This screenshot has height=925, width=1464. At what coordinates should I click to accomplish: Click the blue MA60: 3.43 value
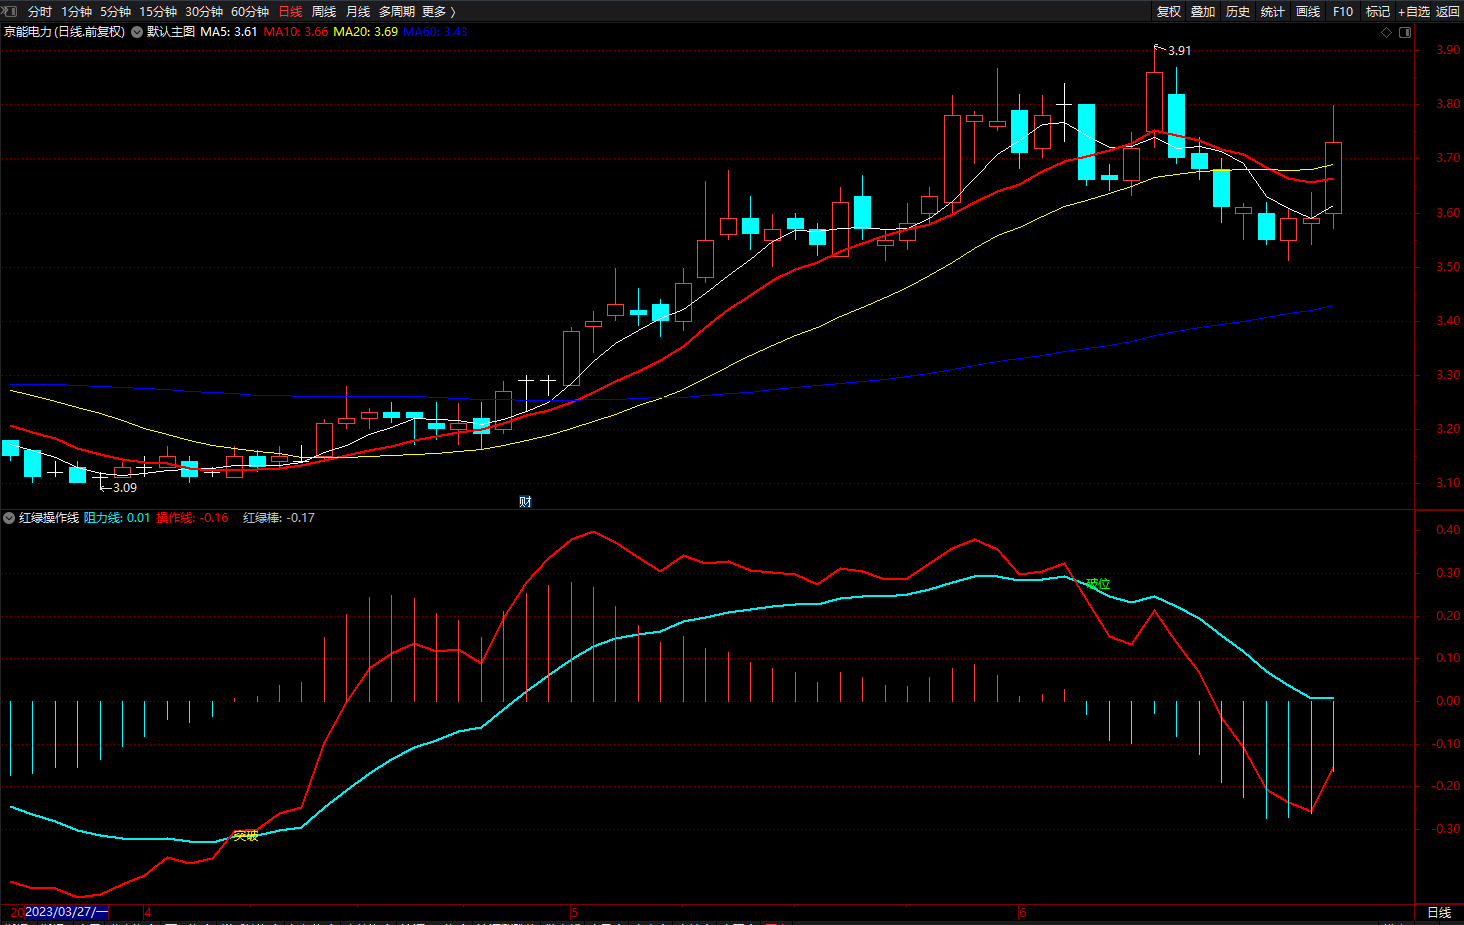(x=436, y=32)
